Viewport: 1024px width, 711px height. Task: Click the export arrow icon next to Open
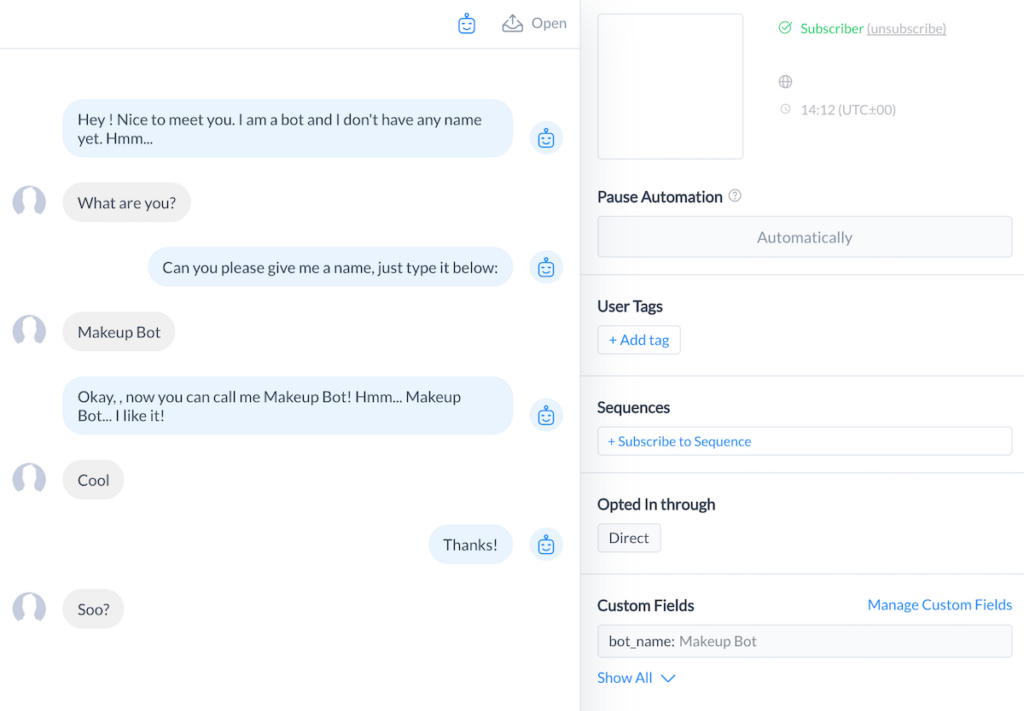coord(513,22)
